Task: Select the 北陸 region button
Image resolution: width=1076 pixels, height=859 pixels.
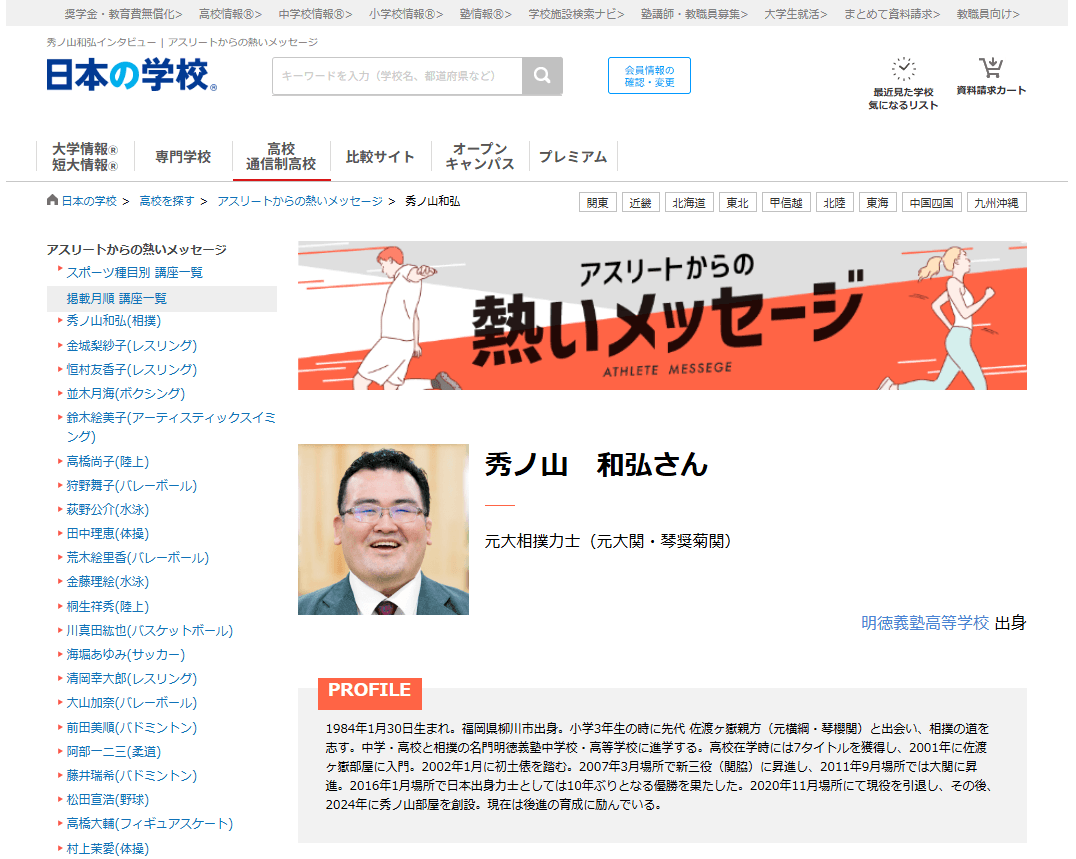Action: click(834, 203)
